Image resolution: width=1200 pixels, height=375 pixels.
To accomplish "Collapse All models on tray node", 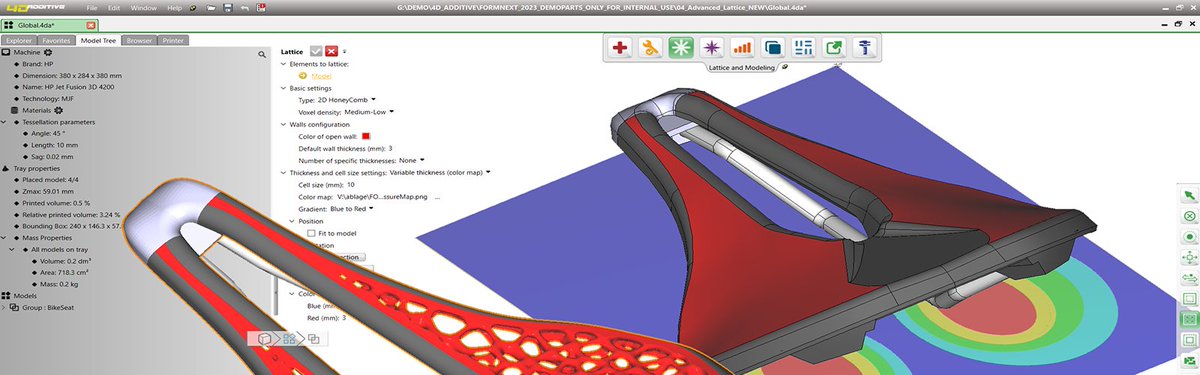I will tap(12, 249).
